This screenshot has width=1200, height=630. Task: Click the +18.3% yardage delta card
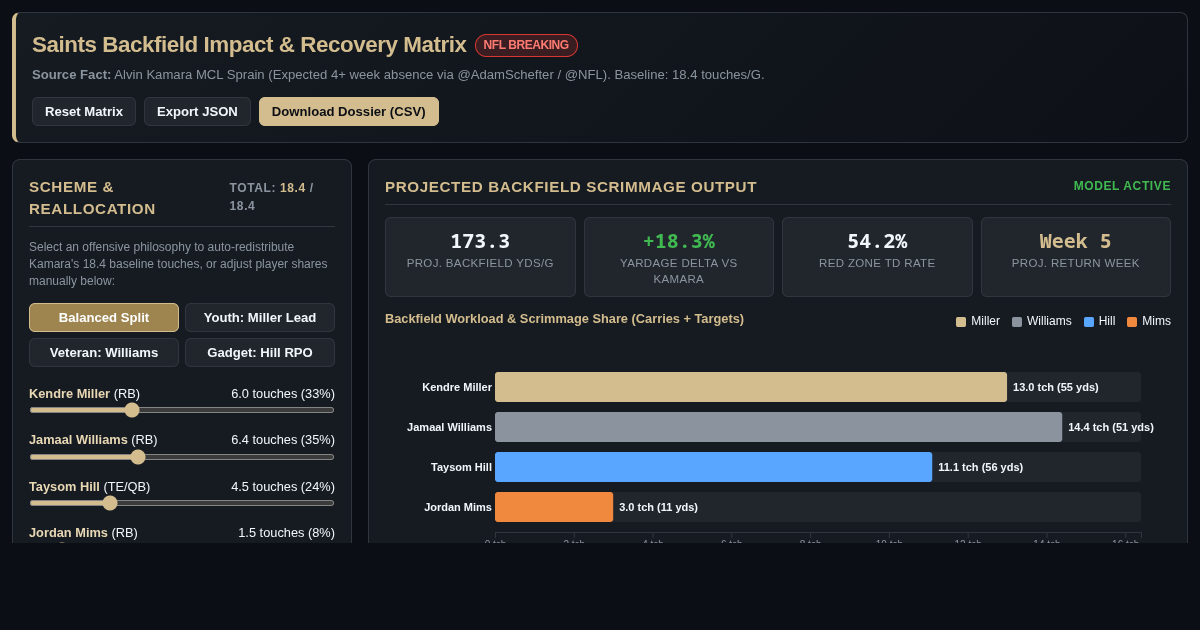679,257
